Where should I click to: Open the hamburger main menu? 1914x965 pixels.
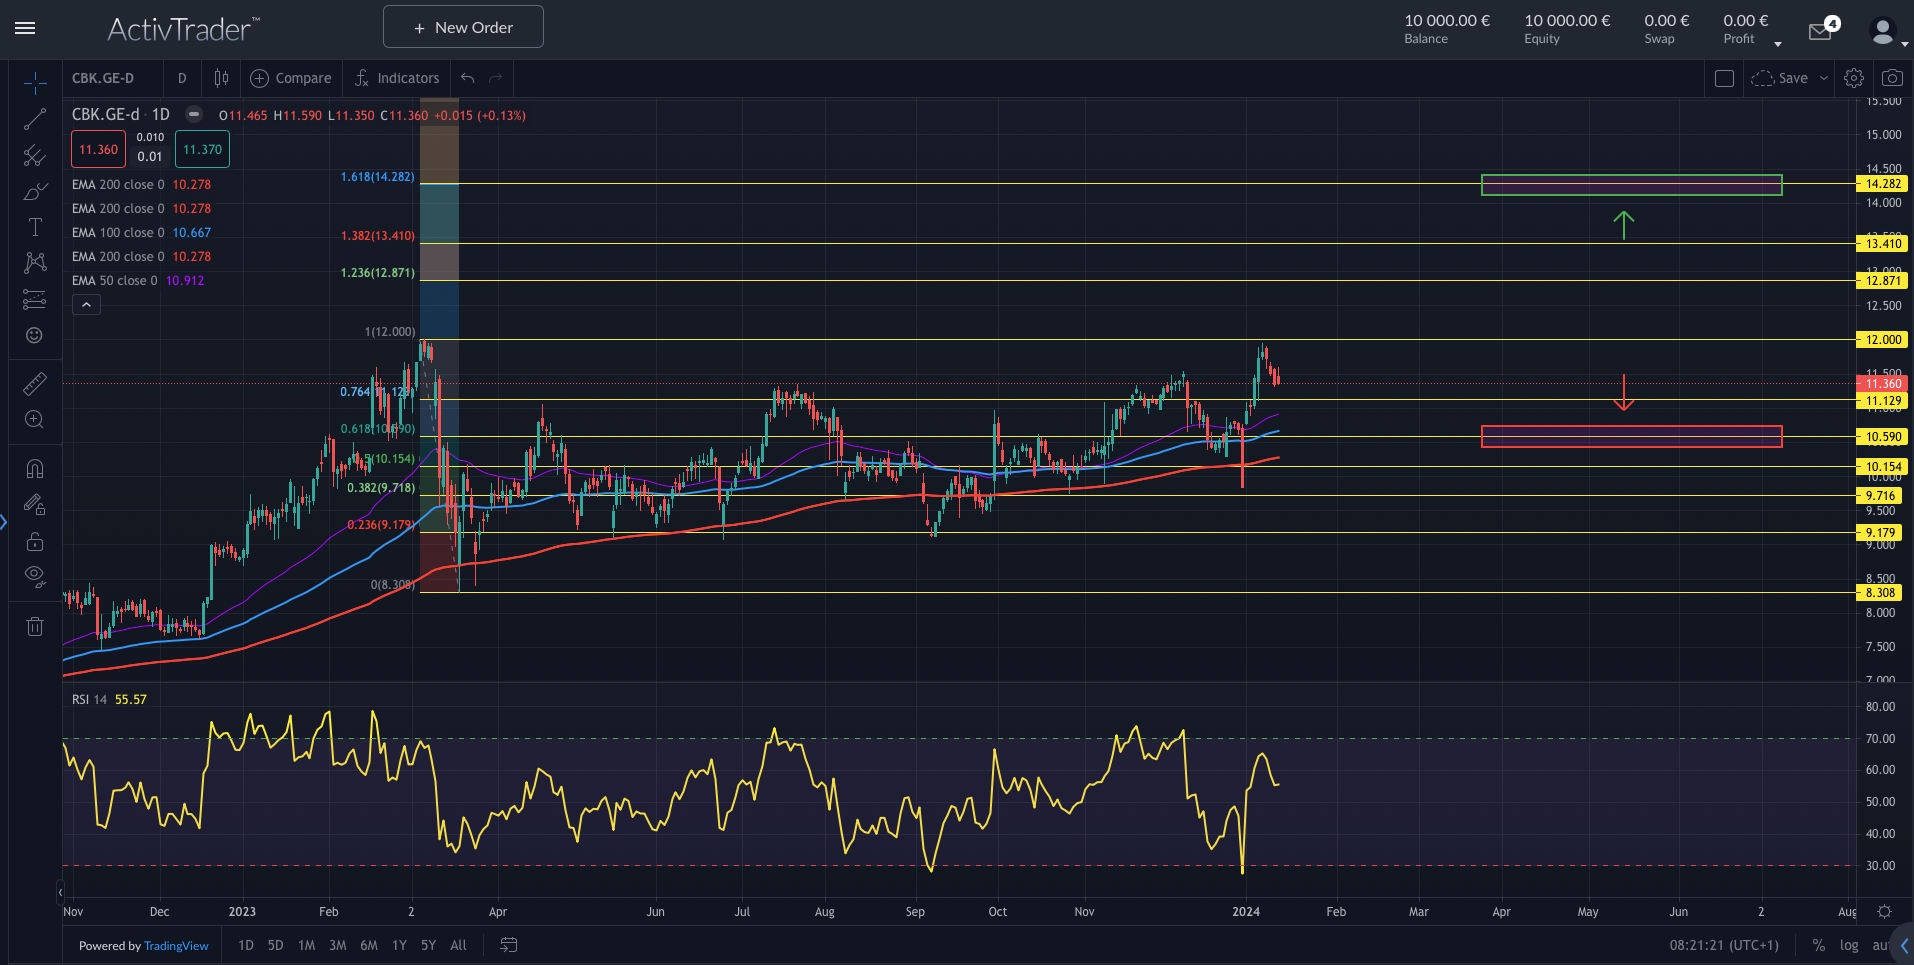click(25, 28)
